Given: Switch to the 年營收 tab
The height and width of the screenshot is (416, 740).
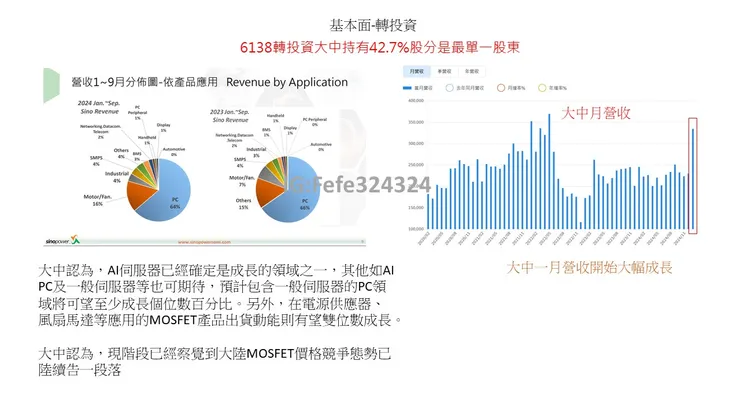Looking at the screenshot, I should (471, 71).
